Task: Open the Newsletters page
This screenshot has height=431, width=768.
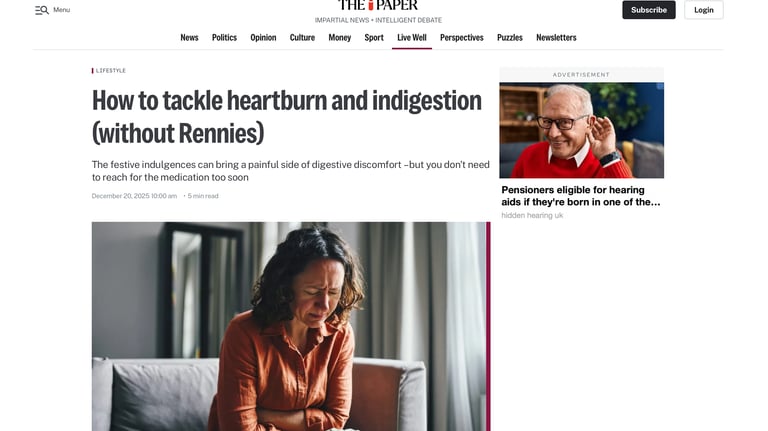Action: 556,38
